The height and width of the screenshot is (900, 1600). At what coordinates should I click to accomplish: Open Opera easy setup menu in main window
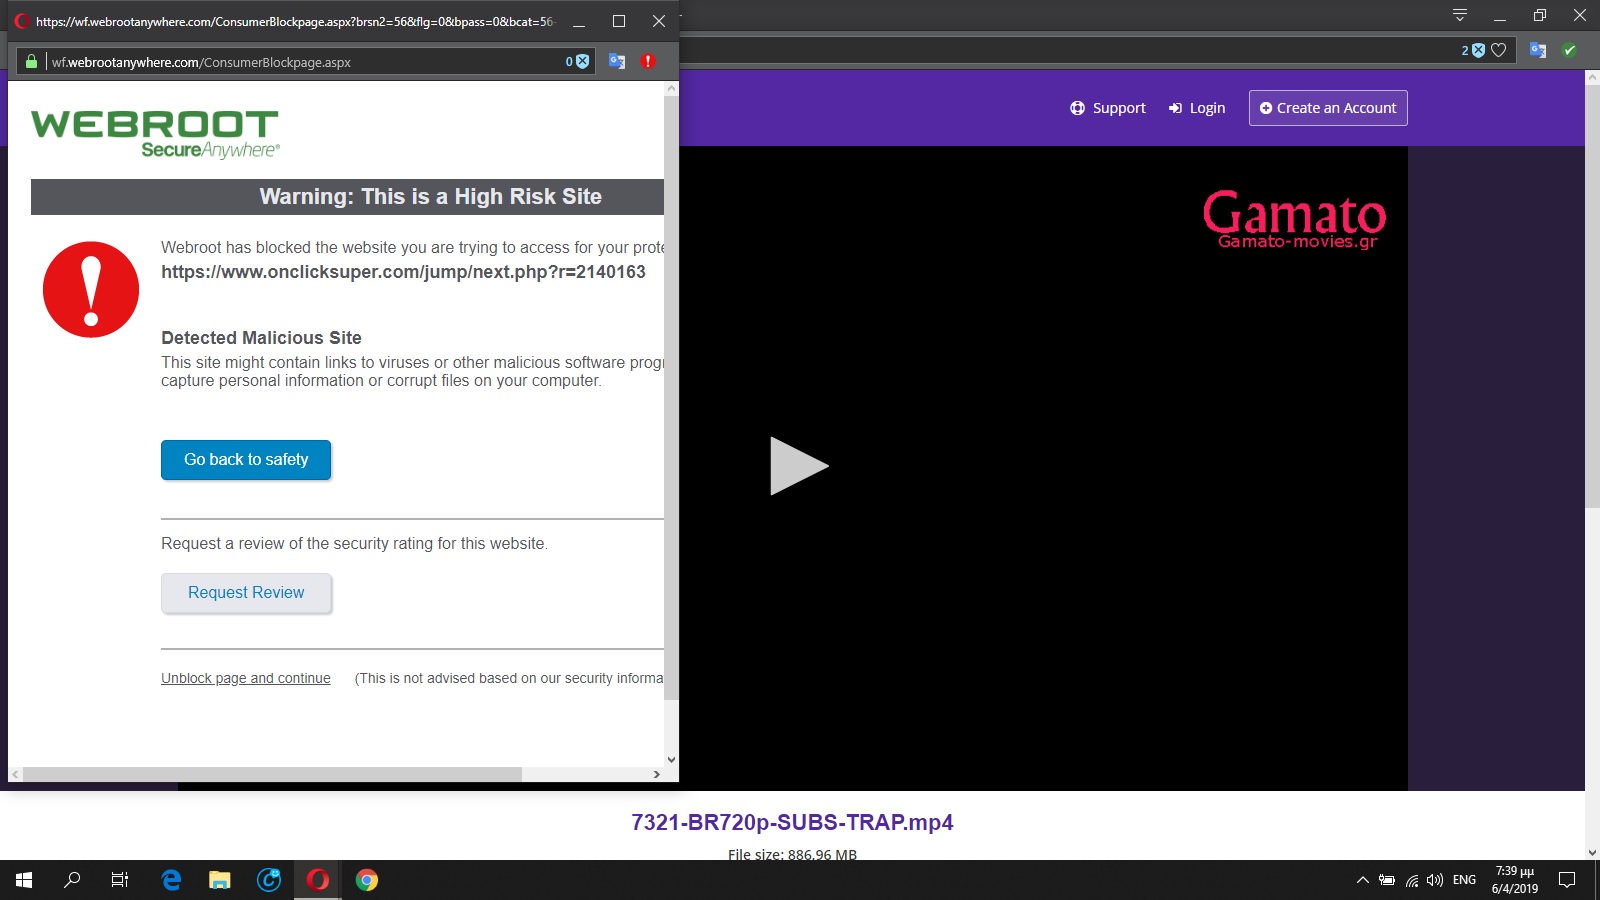(x=1460, y=15)
